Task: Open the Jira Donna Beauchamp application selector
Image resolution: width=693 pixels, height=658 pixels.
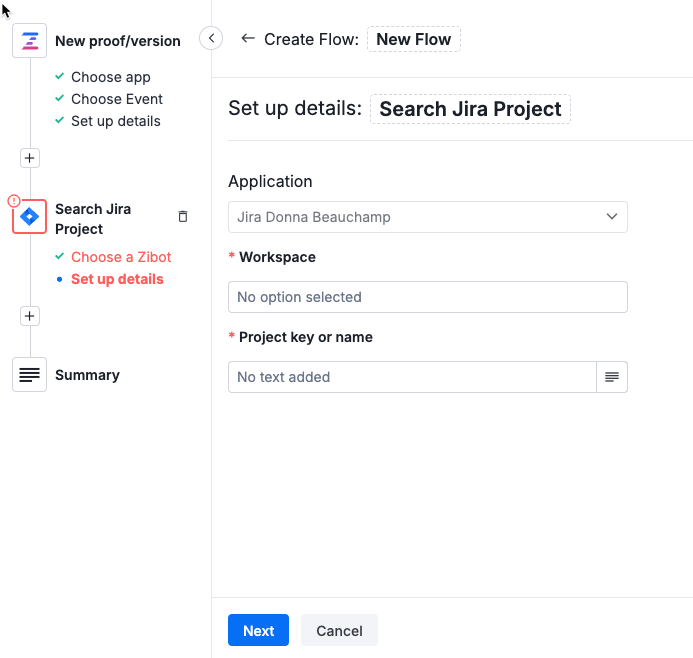Action: 427,217
